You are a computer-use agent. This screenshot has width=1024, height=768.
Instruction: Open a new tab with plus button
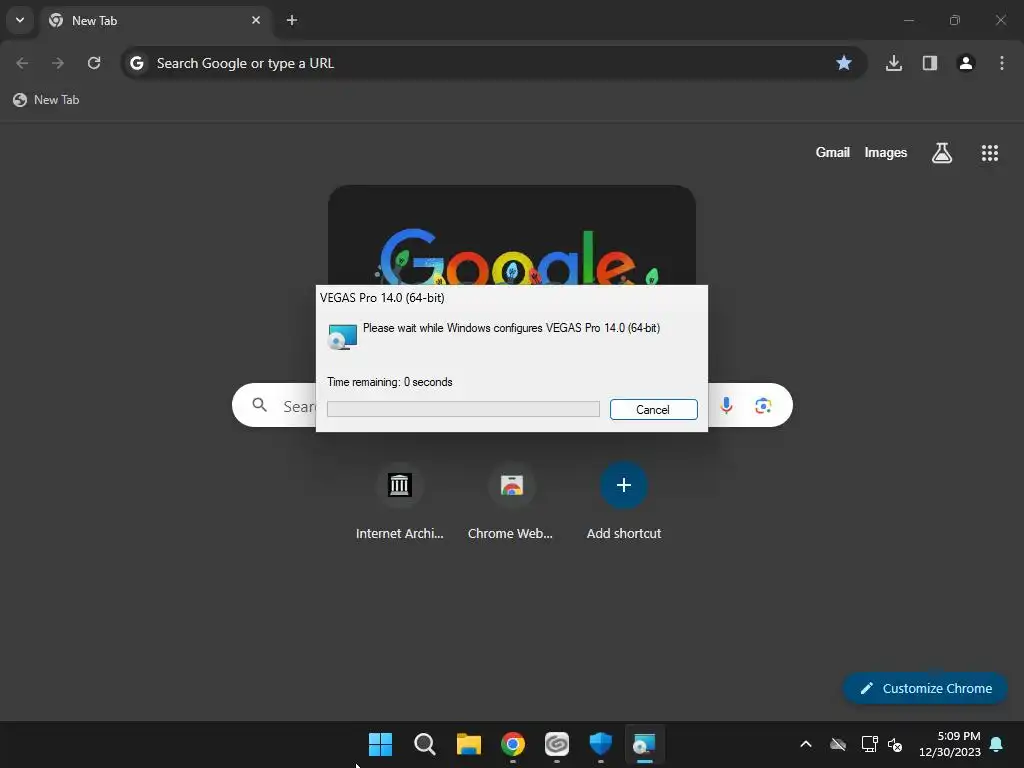[x=292, y=20]
